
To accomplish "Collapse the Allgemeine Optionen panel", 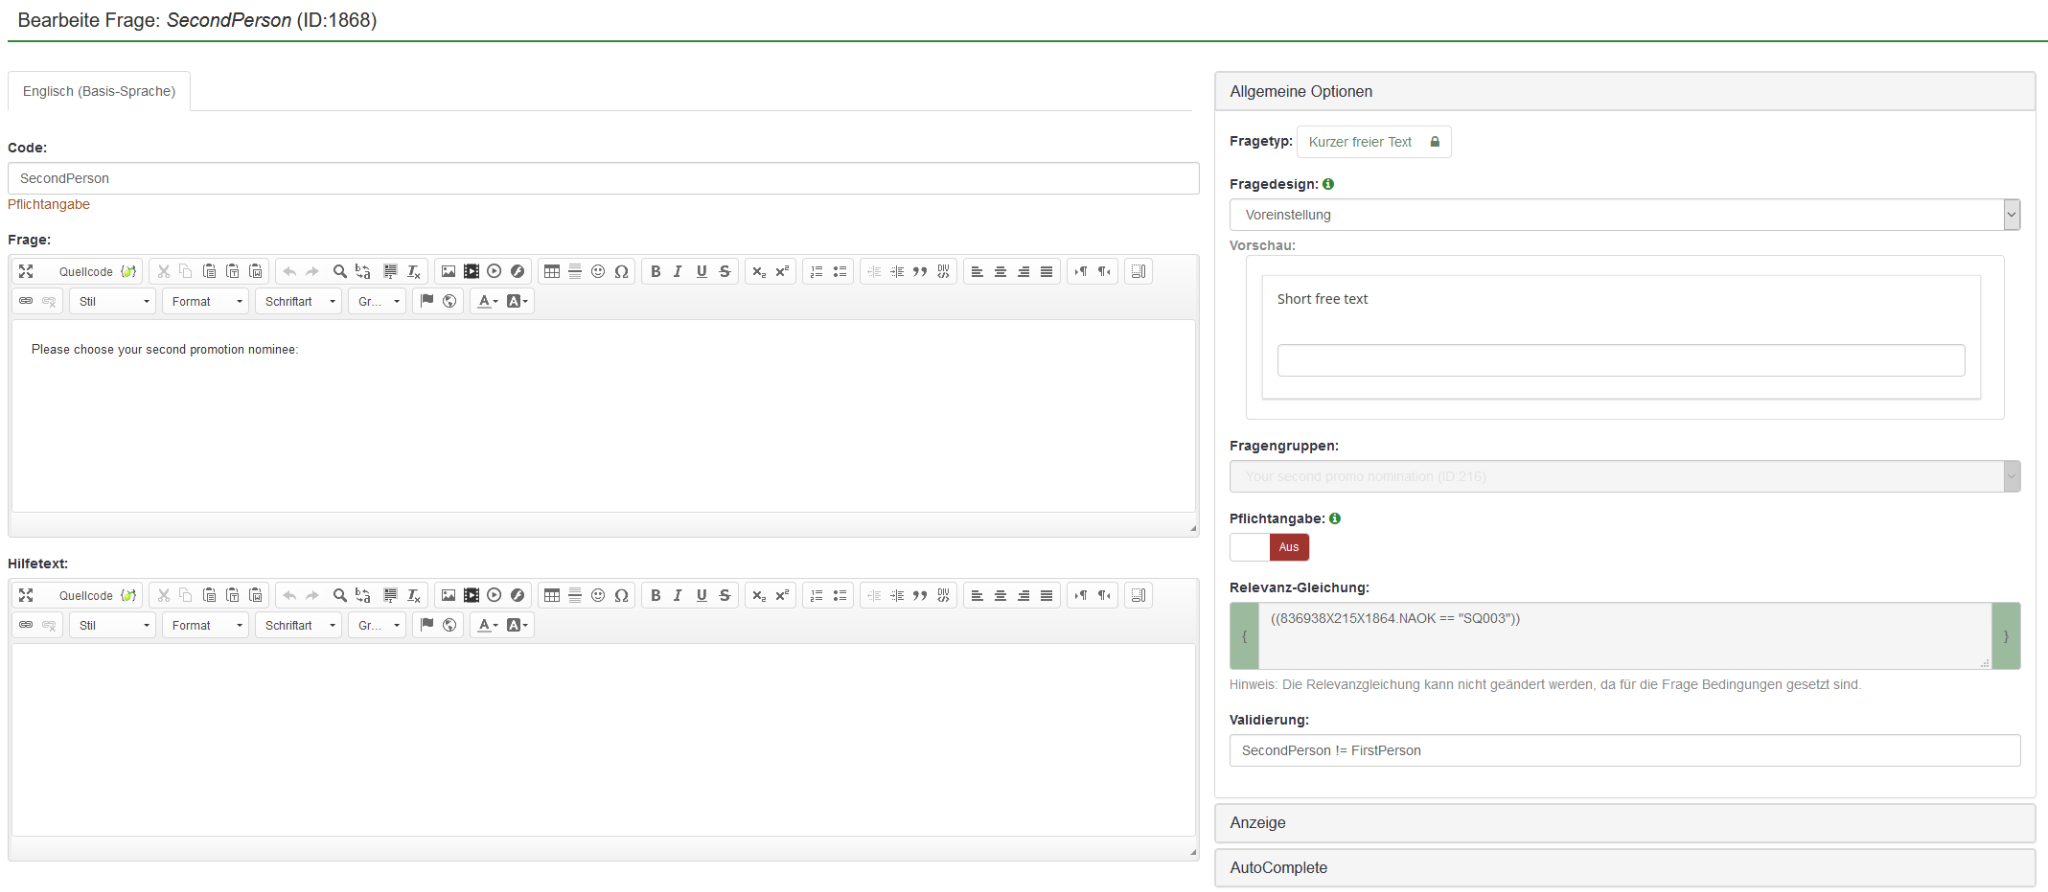I will click(x=1625, y=91).
